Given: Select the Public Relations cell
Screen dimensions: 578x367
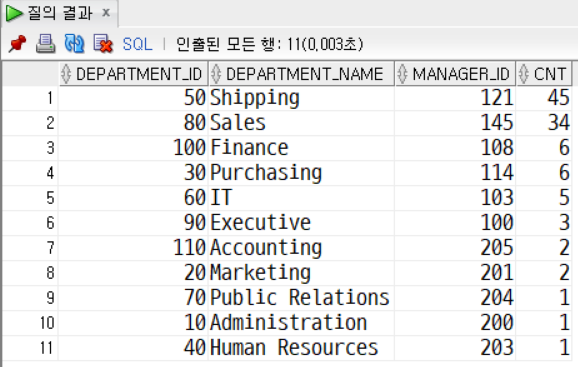Looking at the screenshot, I should click(302, 298).
